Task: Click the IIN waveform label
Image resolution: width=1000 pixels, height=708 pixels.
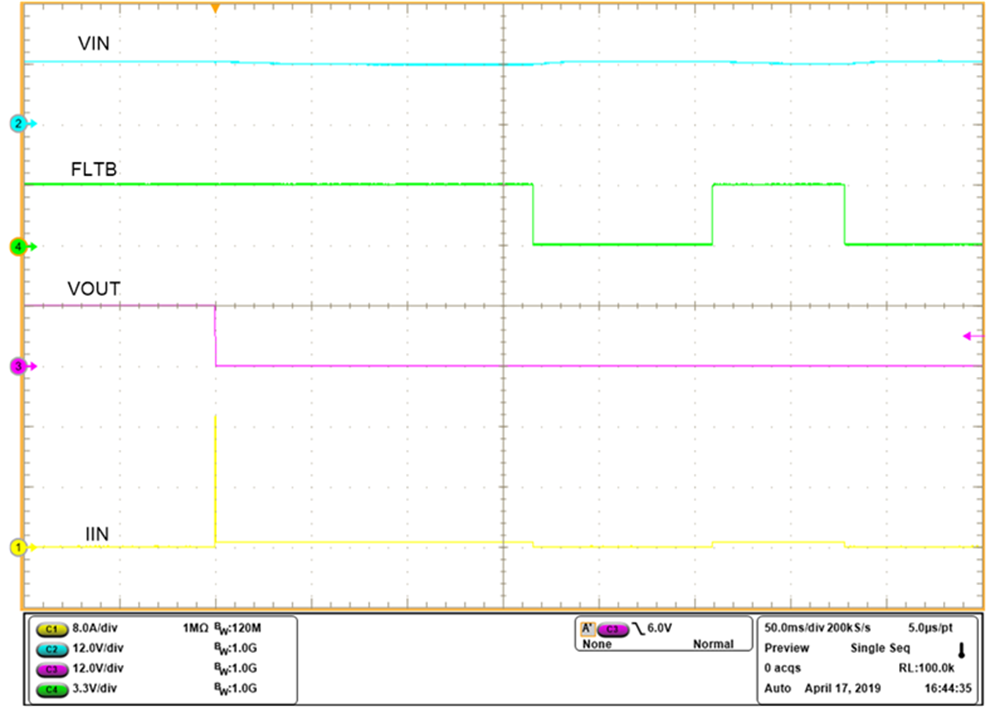Action: (x=97, y=534)
